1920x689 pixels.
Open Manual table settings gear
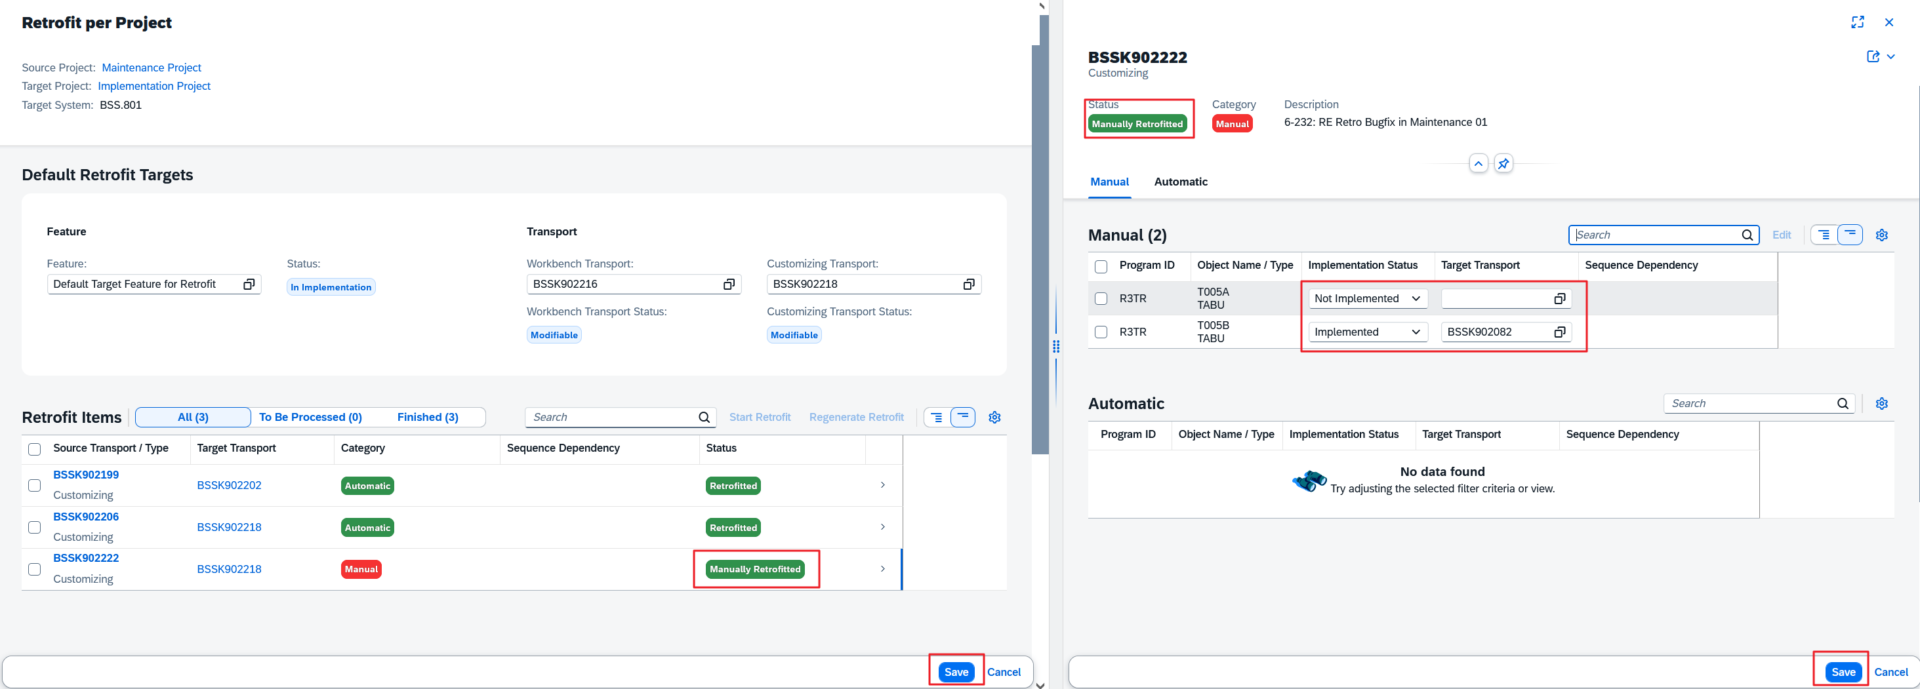pos(1881,235)
